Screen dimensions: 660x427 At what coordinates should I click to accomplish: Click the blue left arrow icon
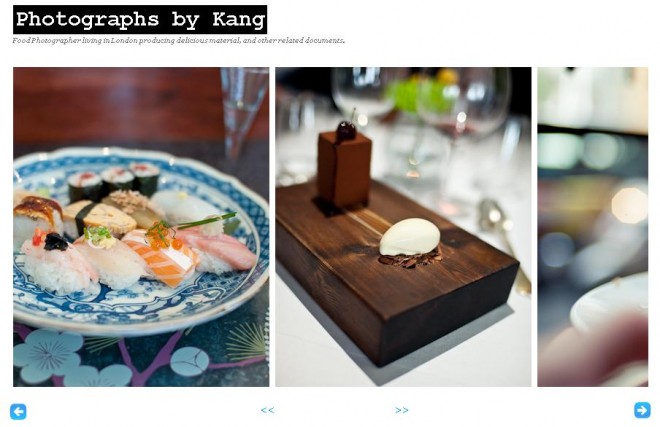point(18,411)
